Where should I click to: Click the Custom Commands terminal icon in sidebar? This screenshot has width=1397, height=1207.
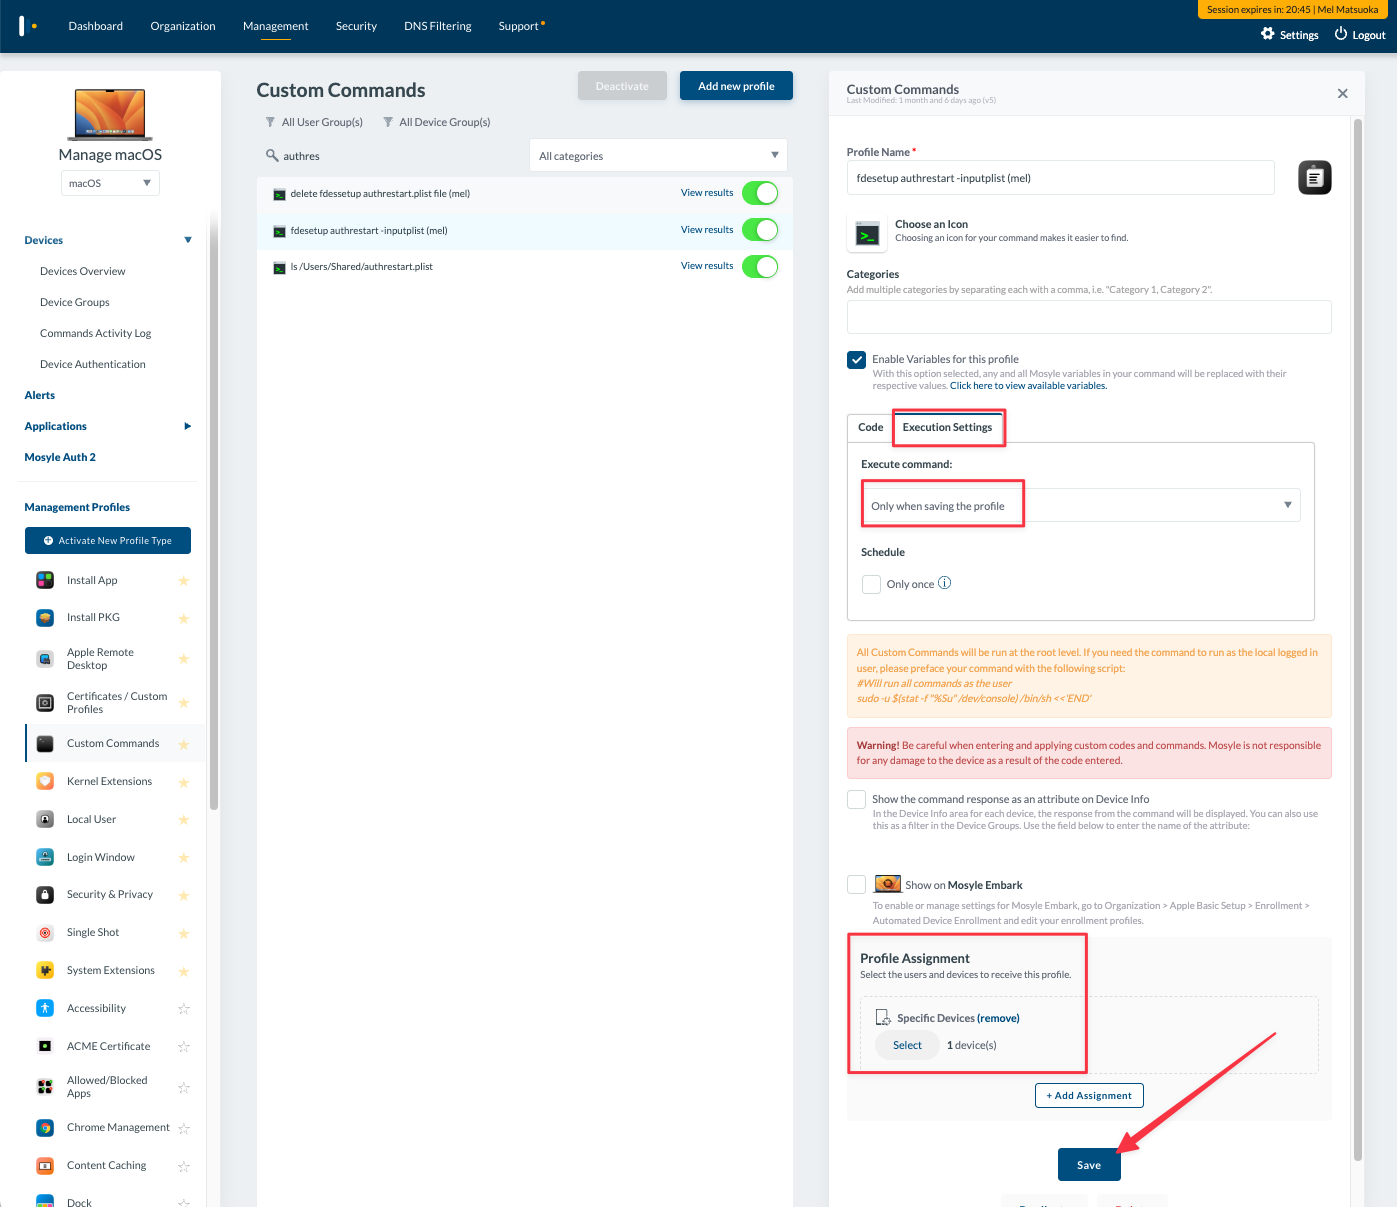(x=45, y=744)
